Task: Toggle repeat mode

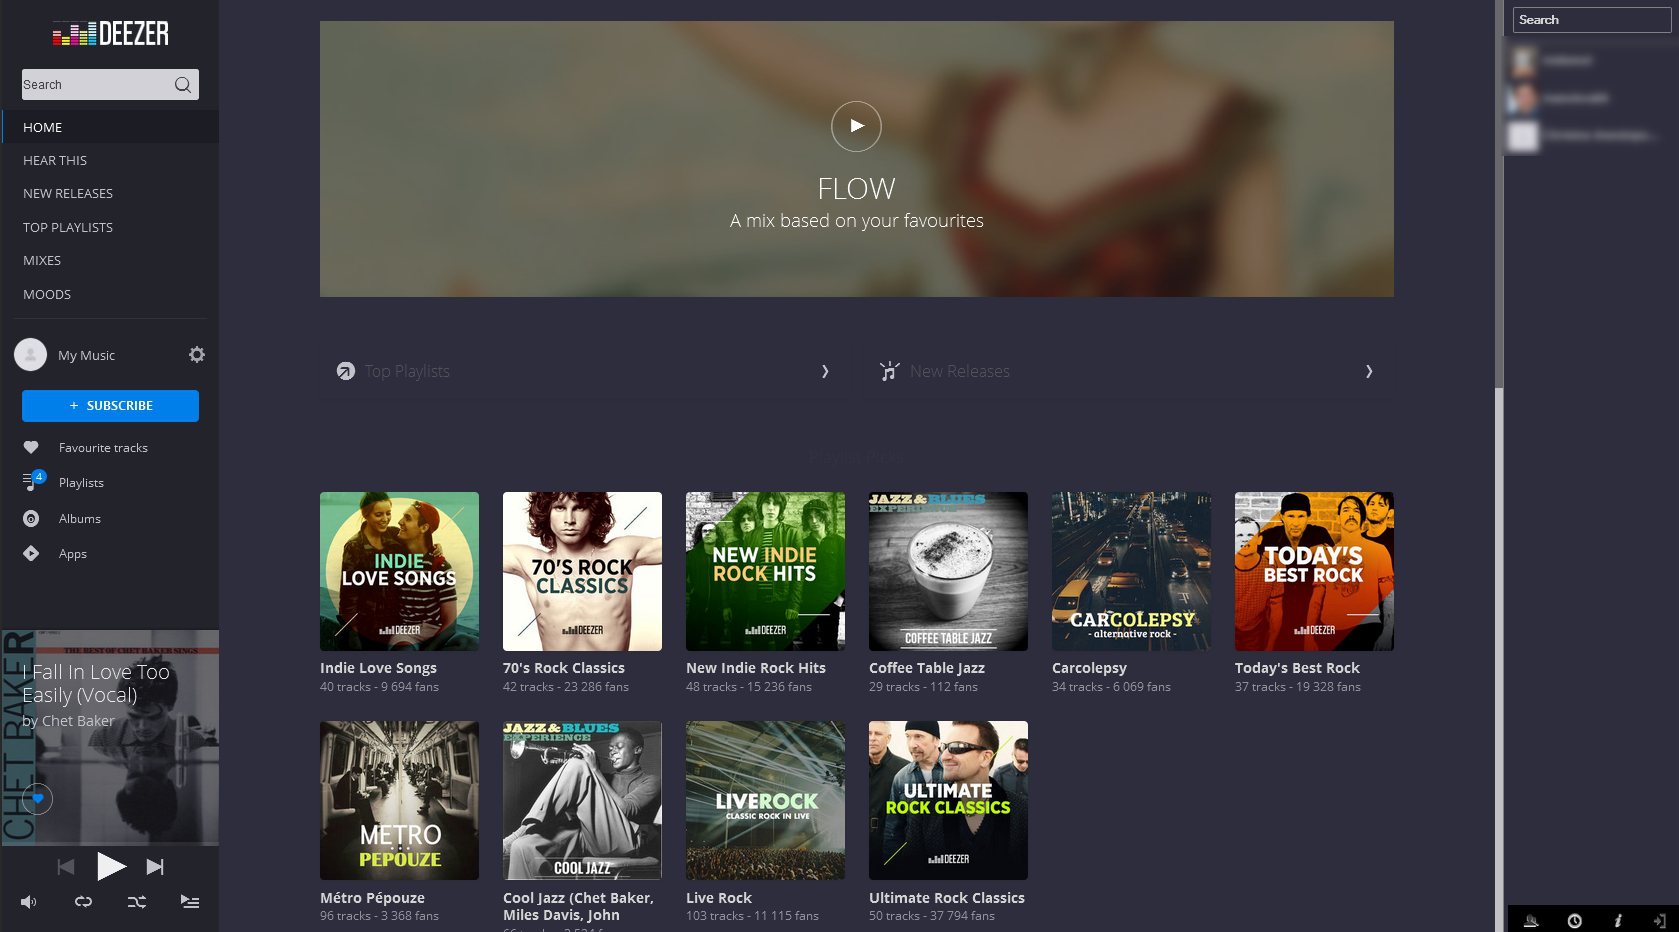Action: tap(83, 902)
